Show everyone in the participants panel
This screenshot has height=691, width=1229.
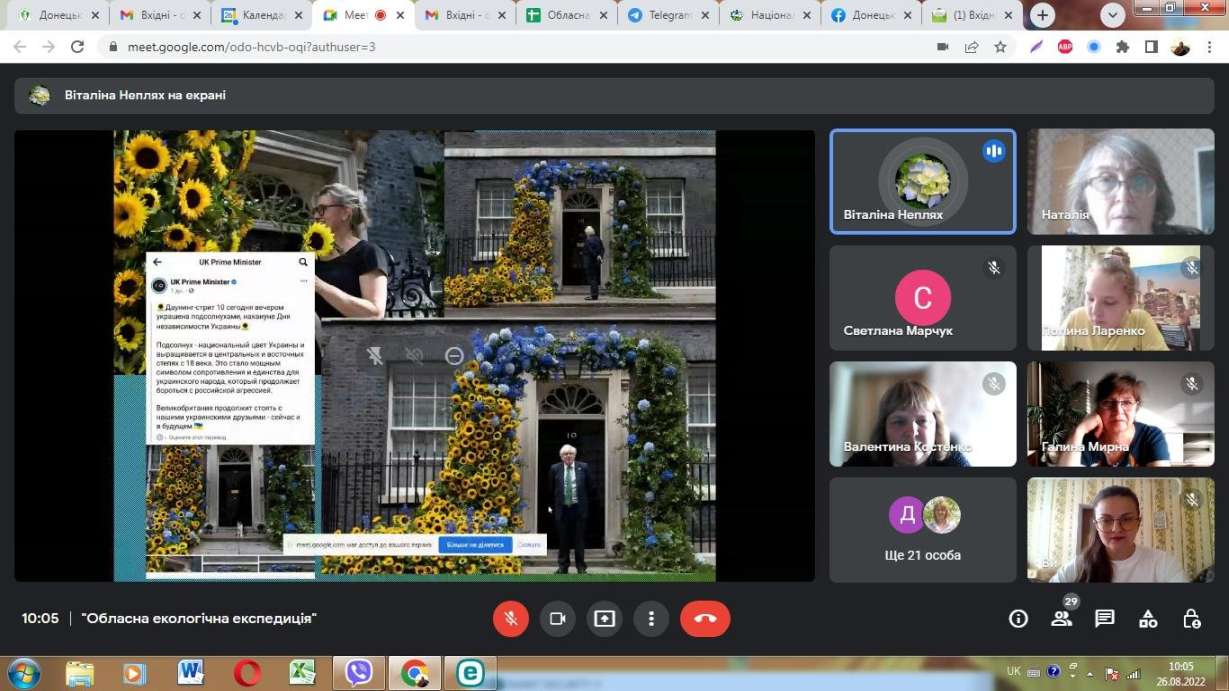click(1061, 619)
